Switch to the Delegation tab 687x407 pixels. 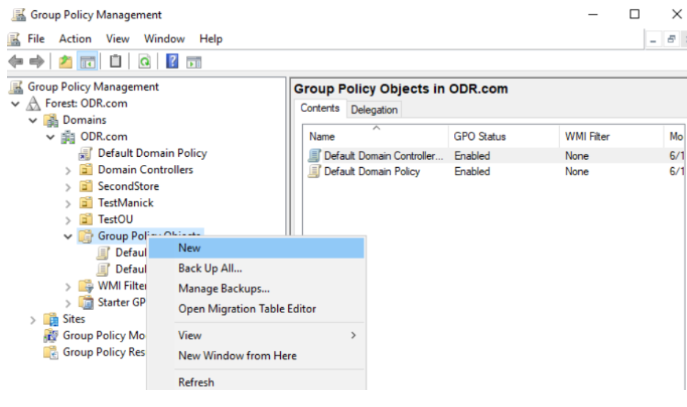click(374, 110)
